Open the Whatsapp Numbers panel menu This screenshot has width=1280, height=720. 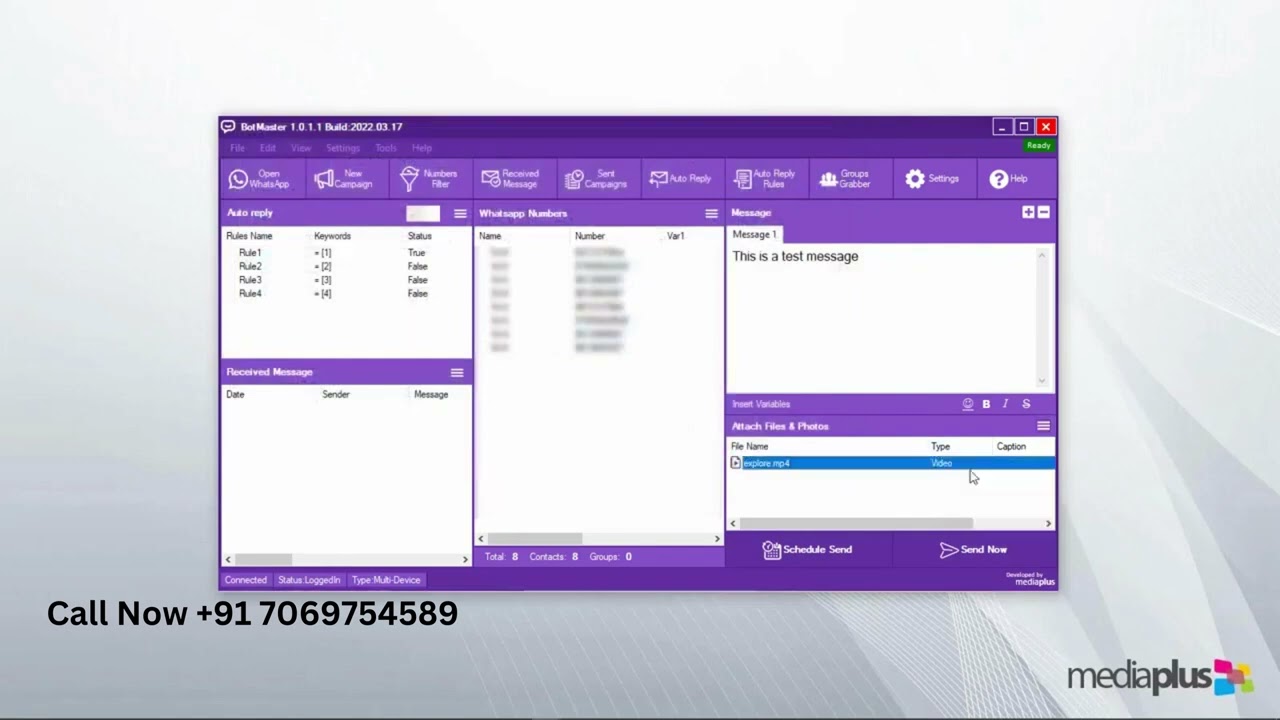point(711,214)
